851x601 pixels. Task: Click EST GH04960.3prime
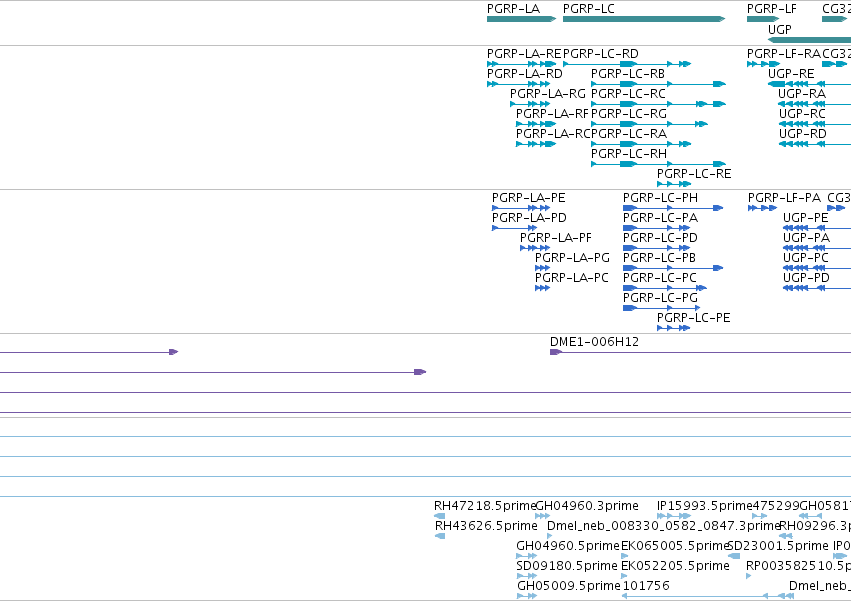click(543, 516)
